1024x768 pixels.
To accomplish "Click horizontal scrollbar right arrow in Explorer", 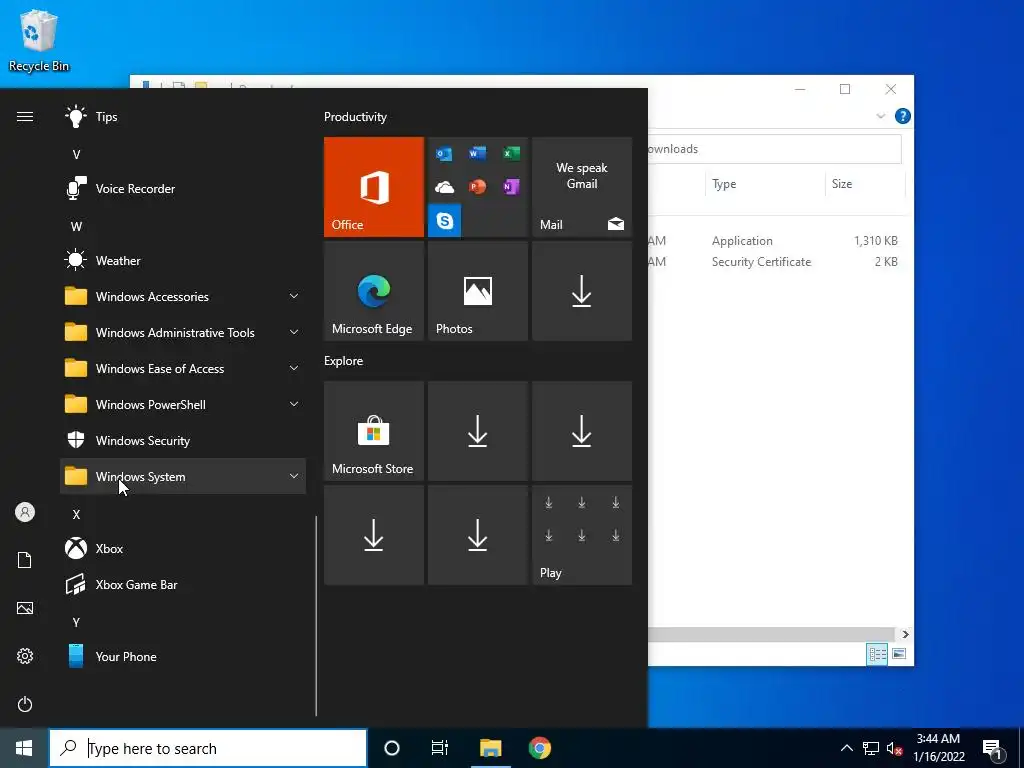I will (x=905, y=634).
